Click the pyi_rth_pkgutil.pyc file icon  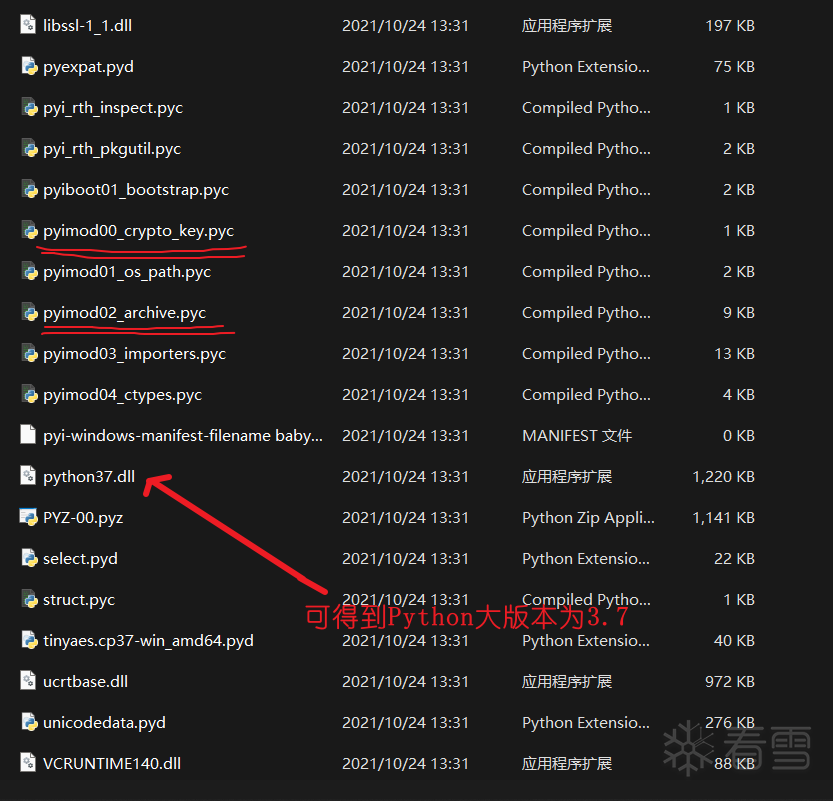coord(28,148)
